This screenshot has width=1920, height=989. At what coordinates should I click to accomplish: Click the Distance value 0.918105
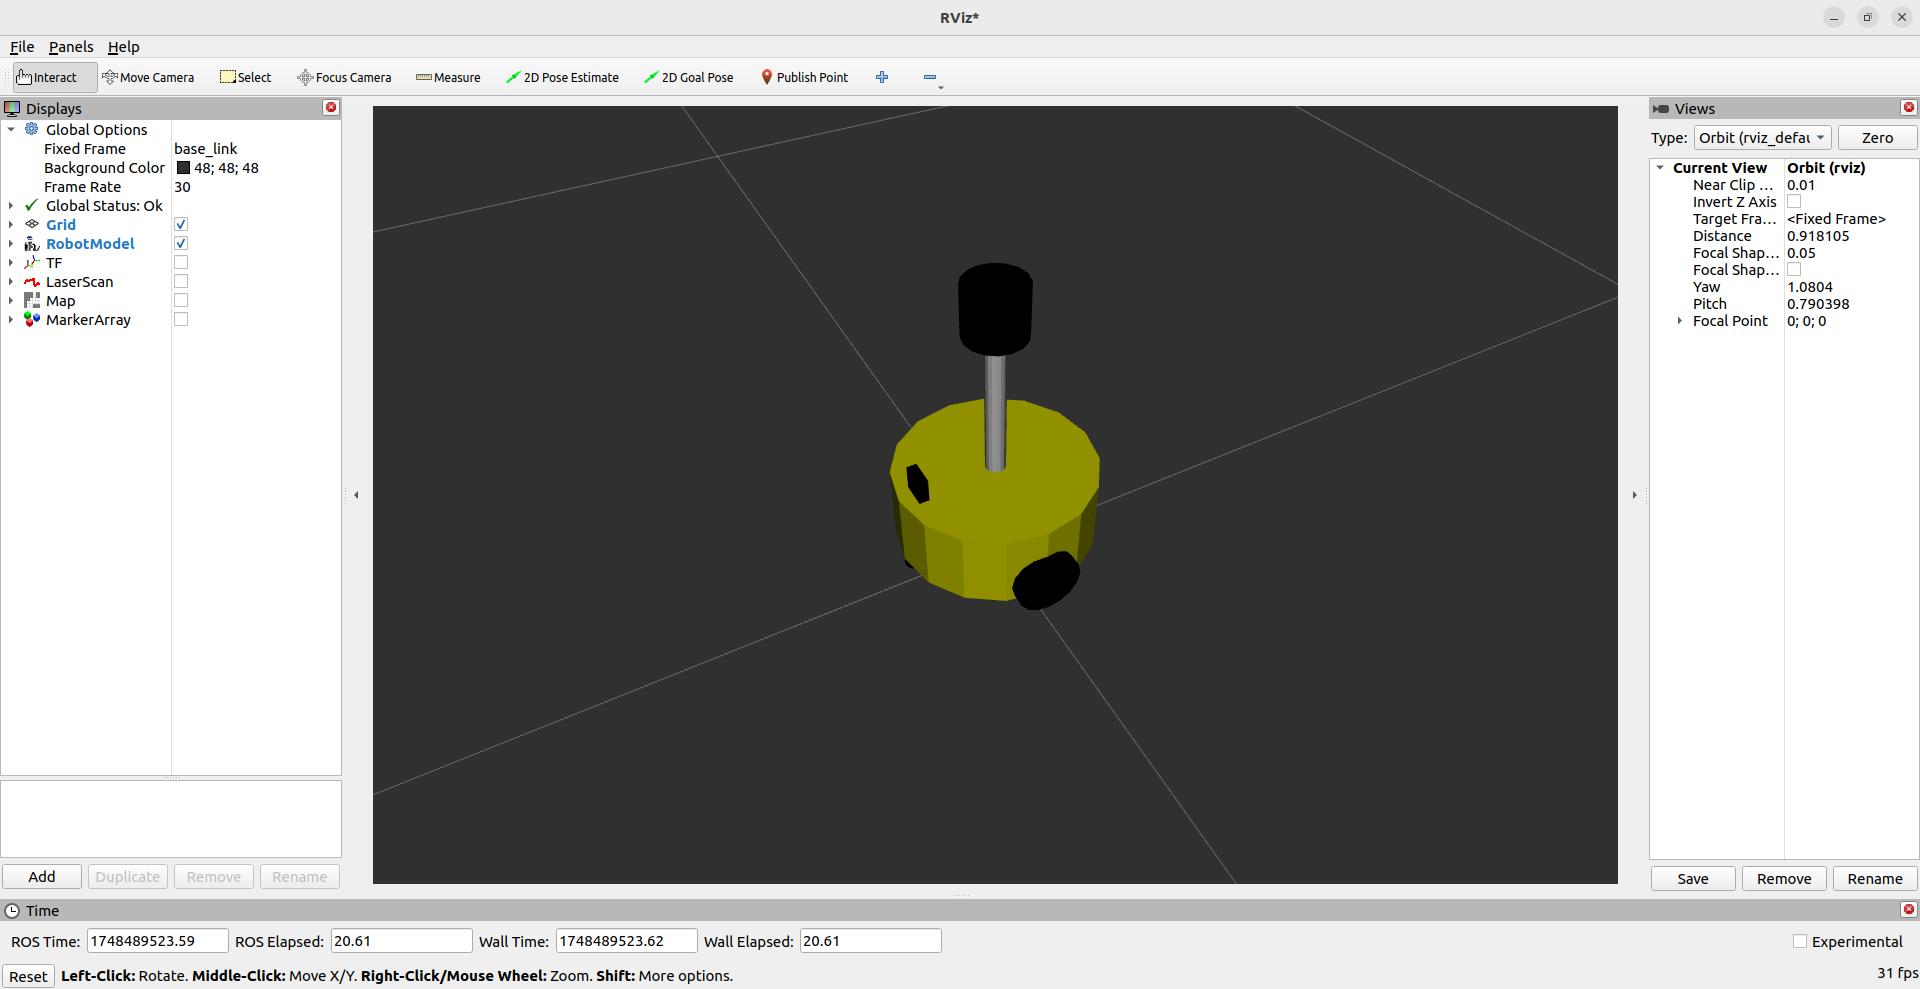point(1818,236)
